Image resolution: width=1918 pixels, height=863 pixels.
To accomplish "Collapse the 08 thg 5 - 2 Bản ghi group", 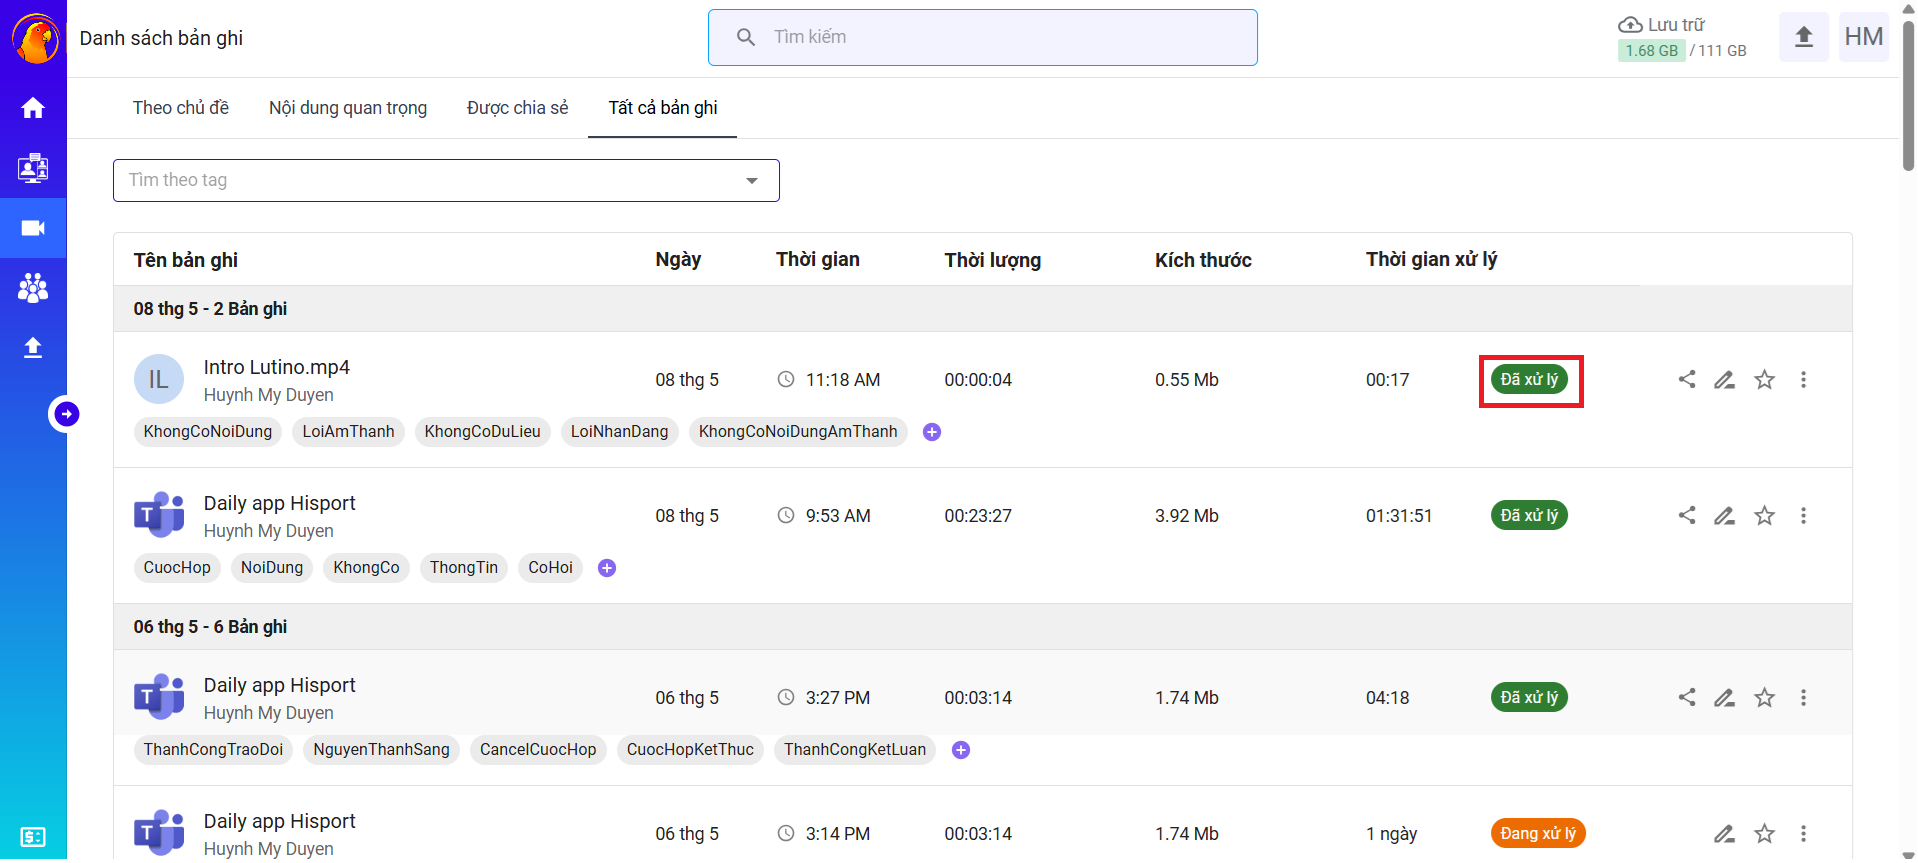I will tap(983, 309).
